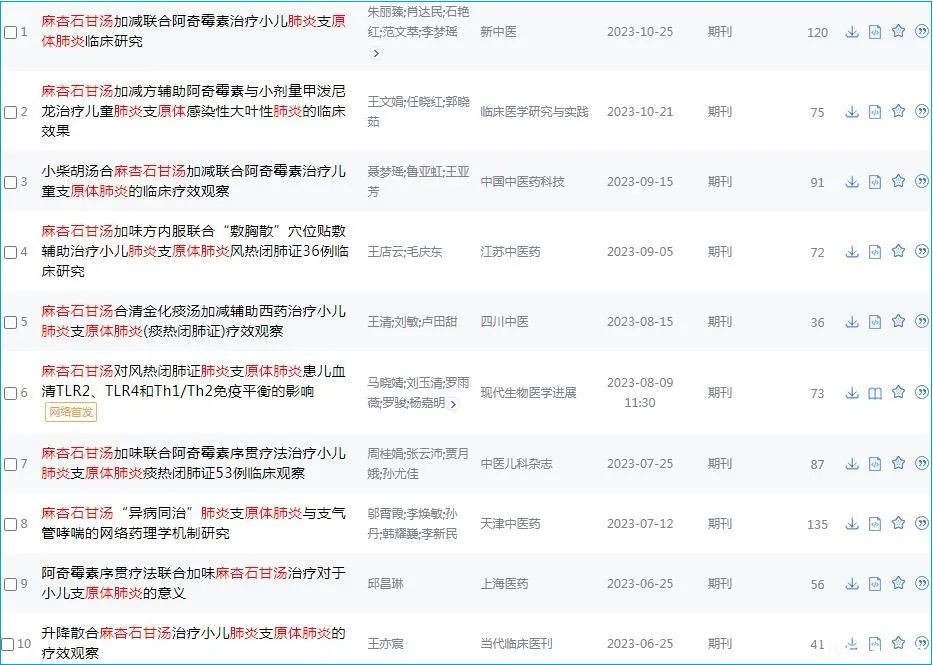Open book-reader icon for article 6 (现代生物医学进展)

875,393
